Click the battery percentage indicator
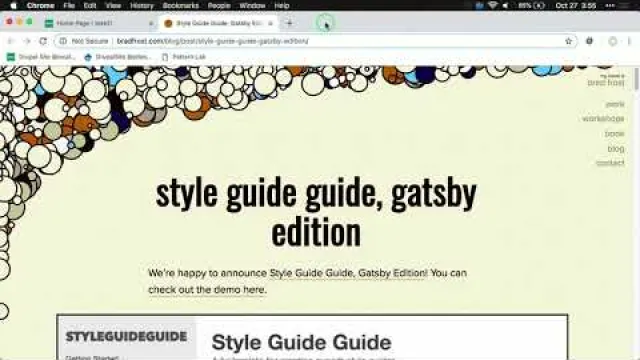Viewport: 640px width, 360px height. (531, 6)
